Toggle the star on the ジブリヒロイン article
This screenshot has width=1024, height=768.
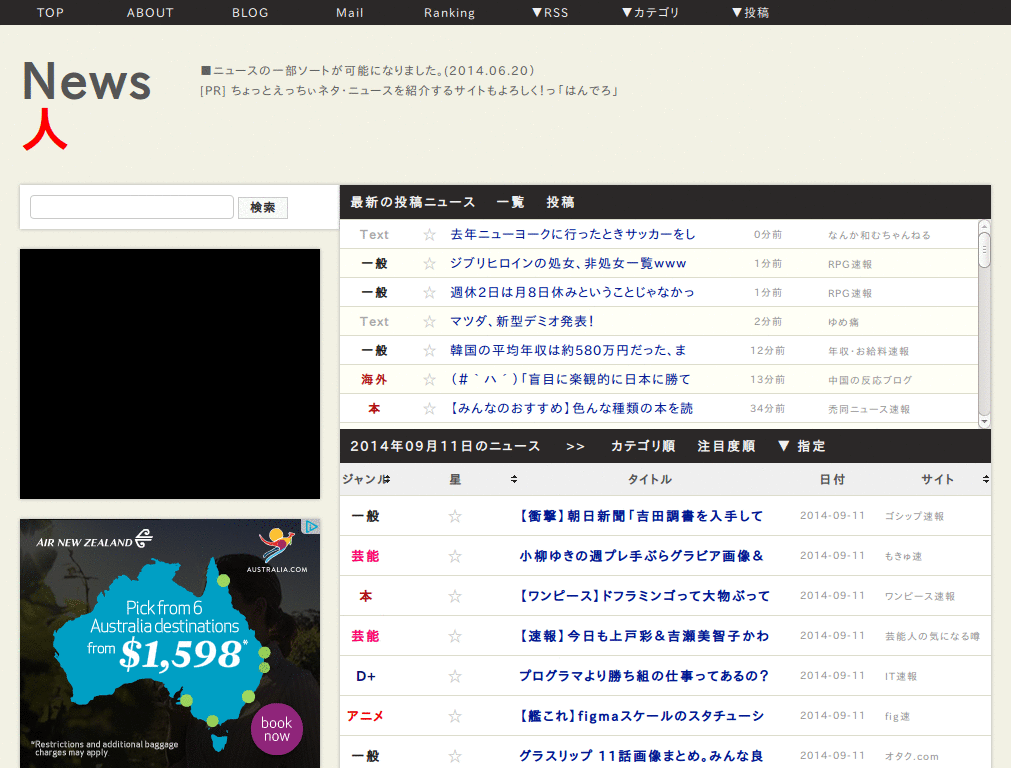(x=431, y=263)
